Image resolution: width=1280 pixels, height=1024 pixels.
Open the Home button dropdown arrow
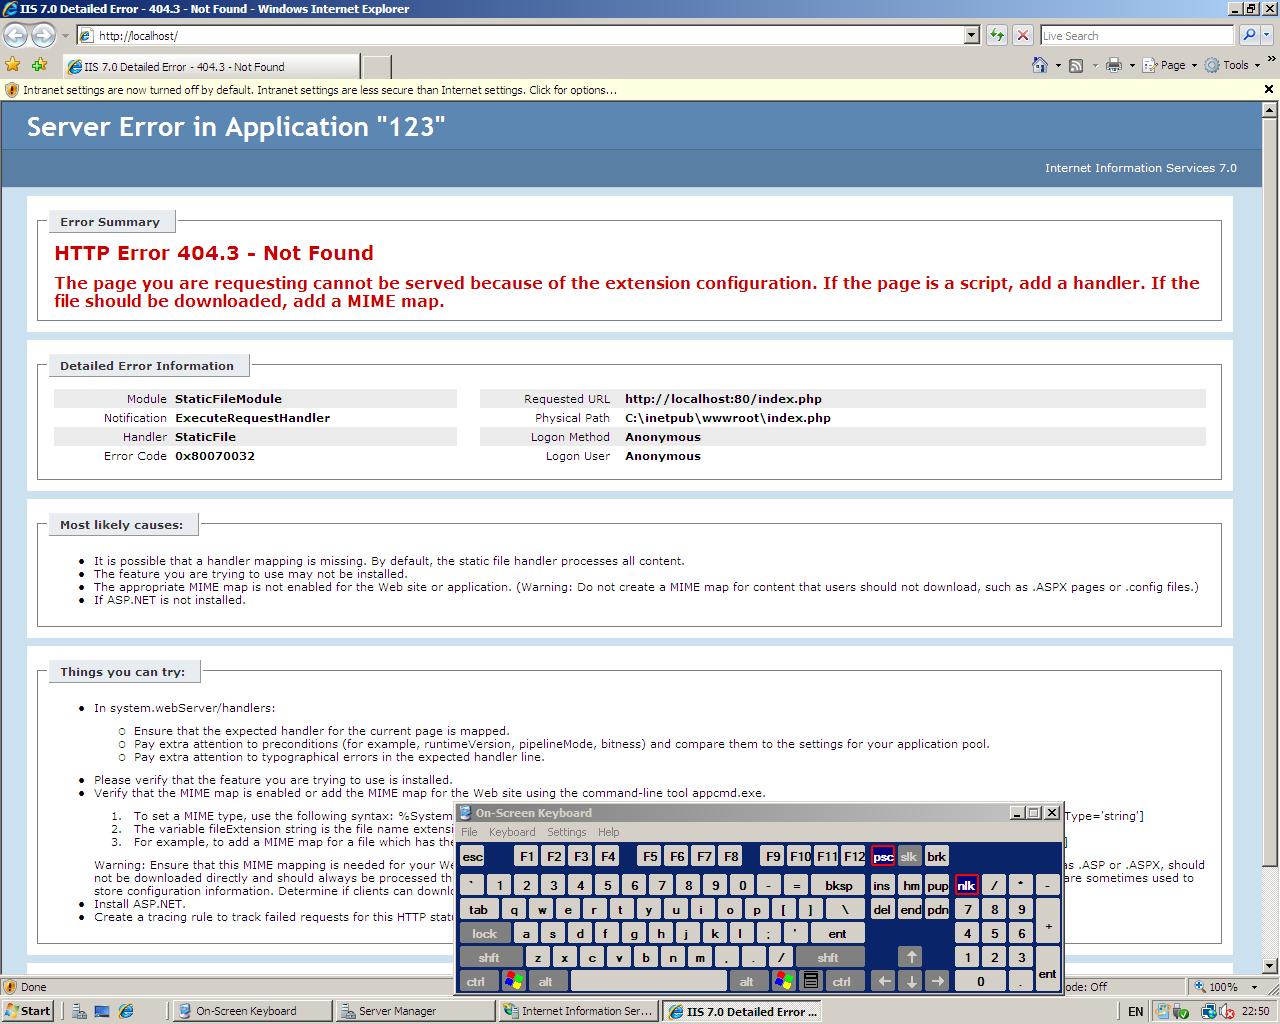click(1058, 65)
